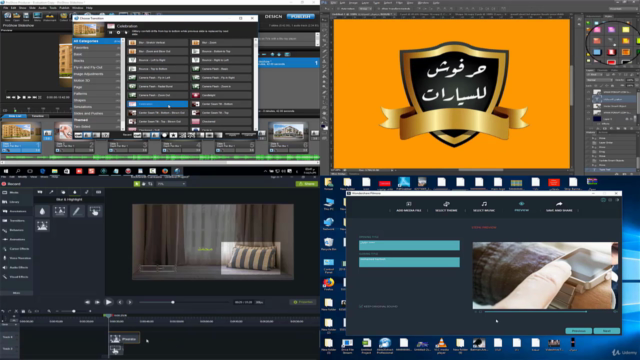
Task: Open Firefox desktop shortcut
Action: pos(329,284)
